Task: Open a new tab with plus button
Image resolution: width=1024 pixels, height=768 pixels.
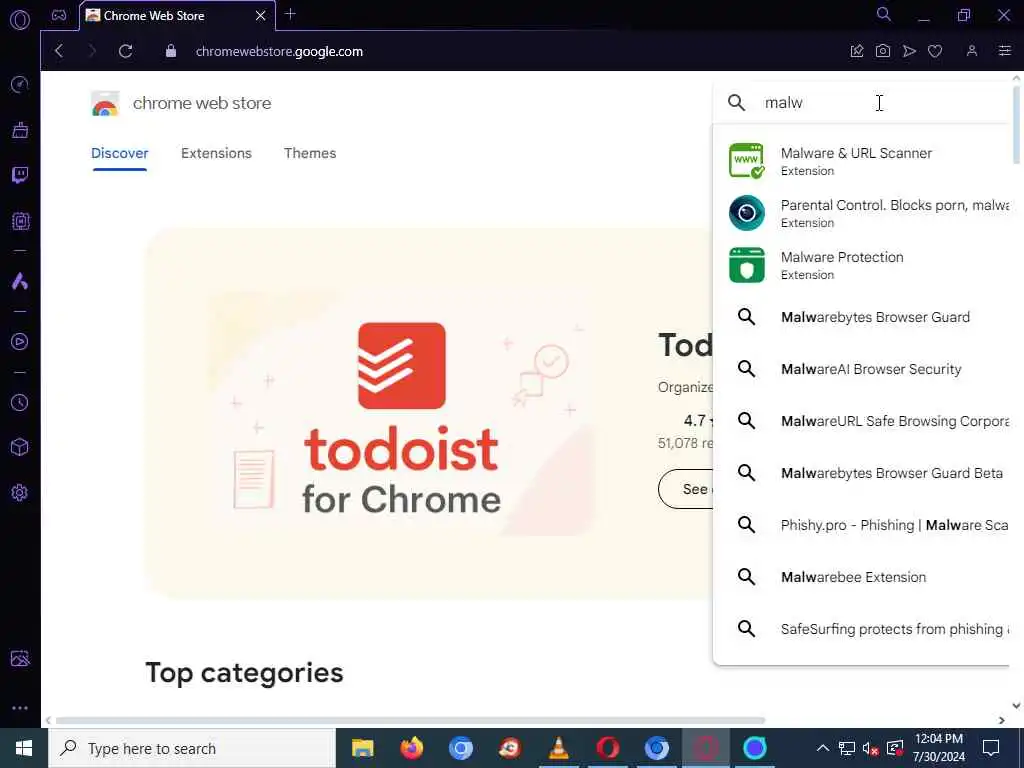Action: [x=291, y=14]
